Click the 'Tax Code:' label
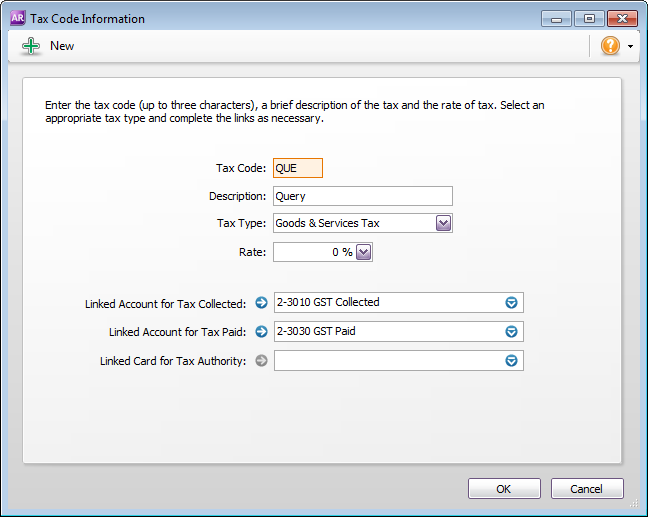The height and width of the screenshot is (517, 648). [x=241, y=168]
